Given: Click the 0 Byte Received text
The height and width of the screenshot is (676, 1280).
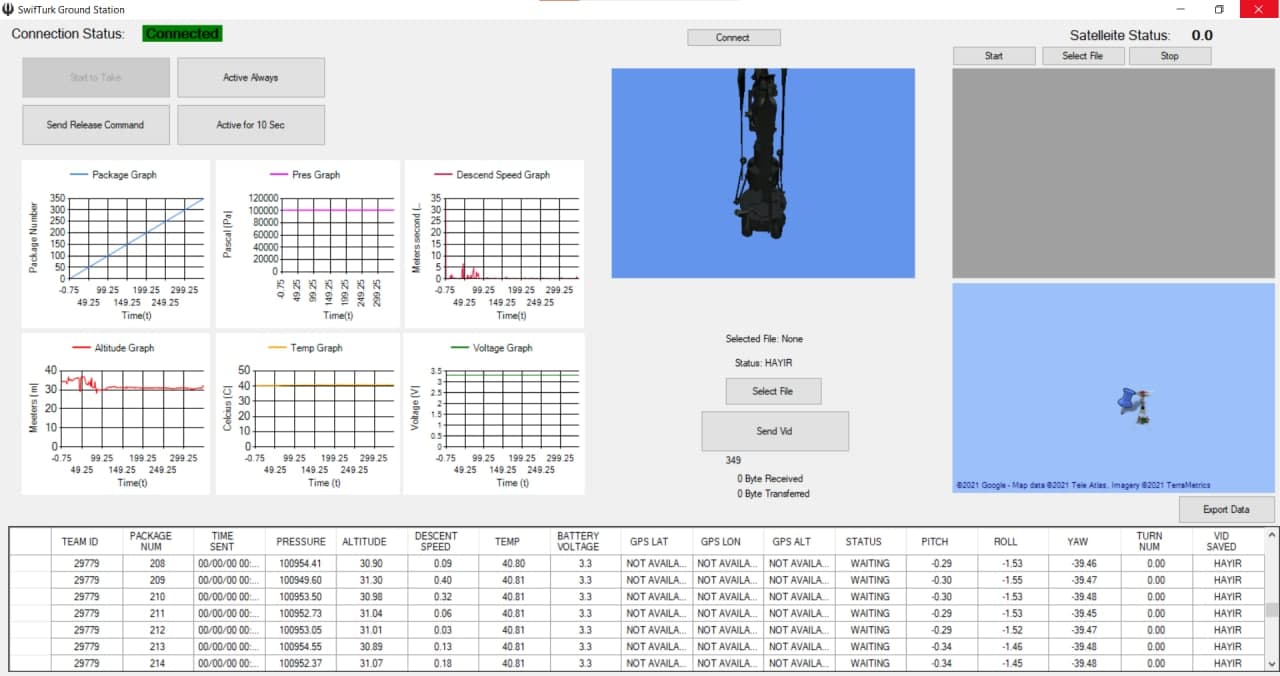Looking at the screenshot, I should click(x=770, y=479).
